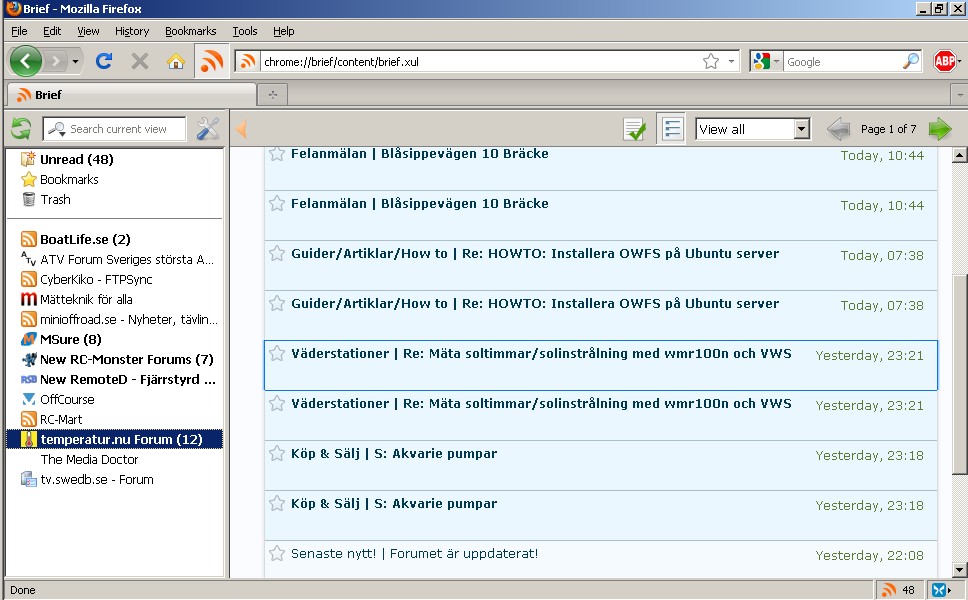
Task: Click the sidebar collapse orange arrow
Action: click(x=240, y=129)
